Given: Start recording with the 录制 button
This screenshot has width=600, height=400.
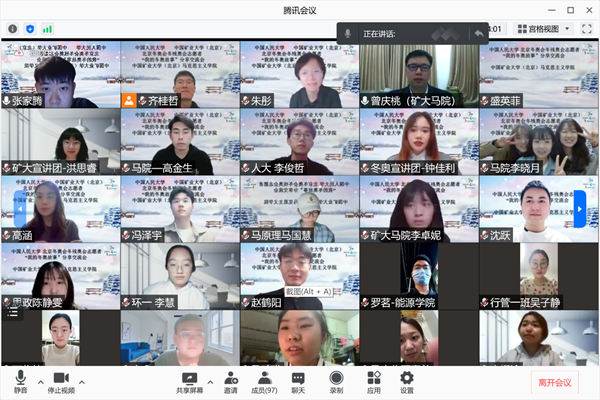Looking at the screenshot, I should point(336,381).
